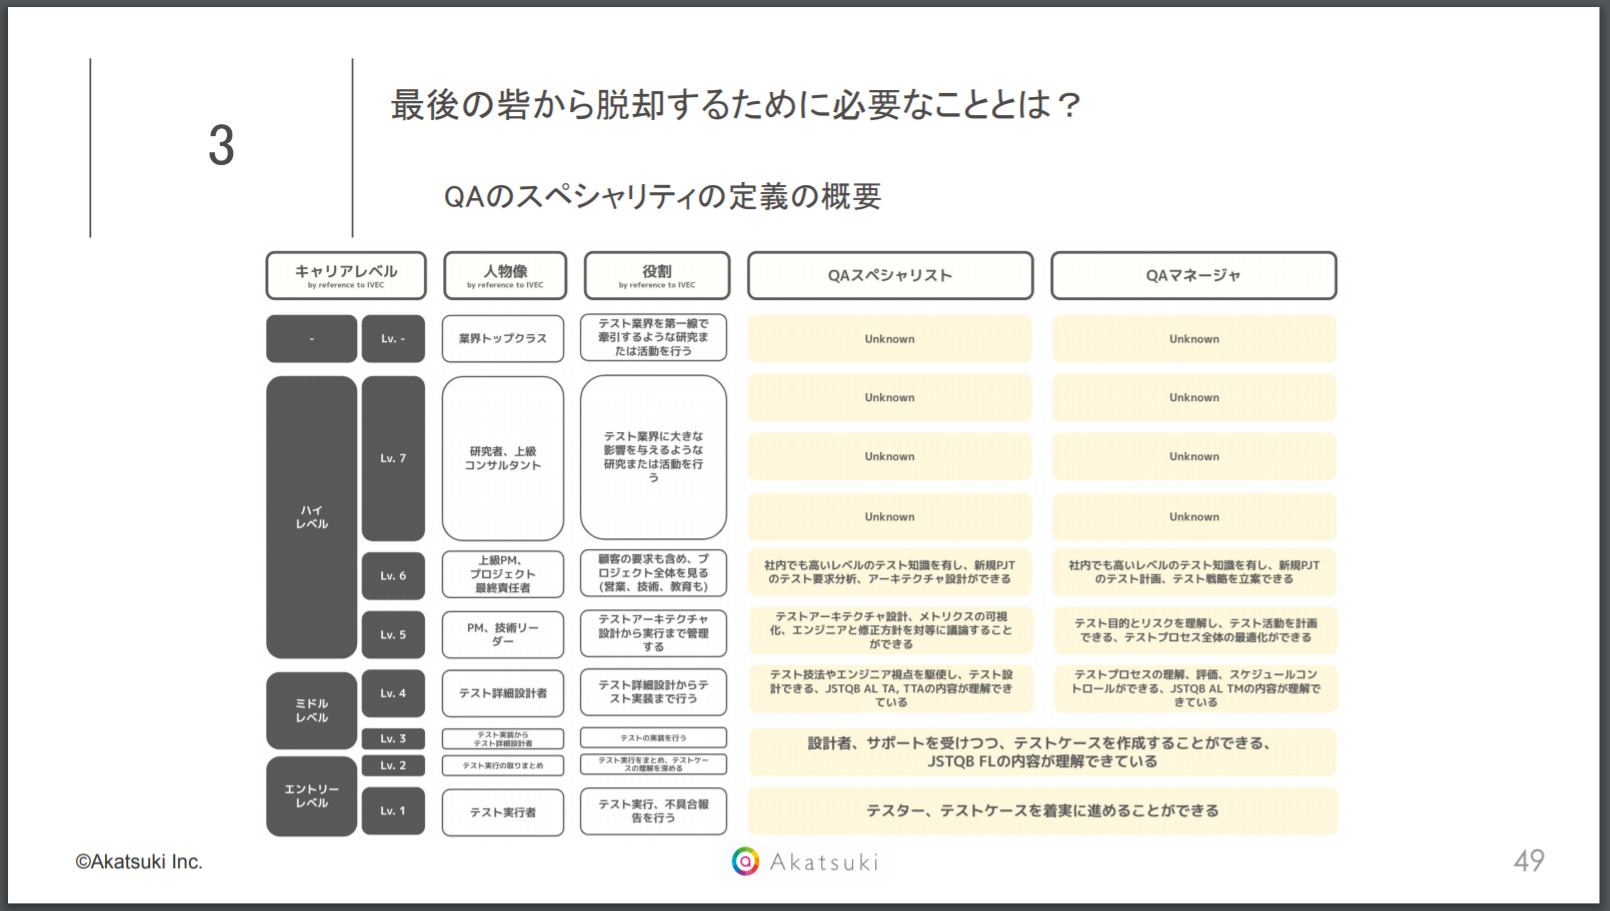Select role box テストアーキテクチャ設計から実行まで管理する
This screenshot has height=911, width=1610.
pyautogui.click(x=653, y=633)
